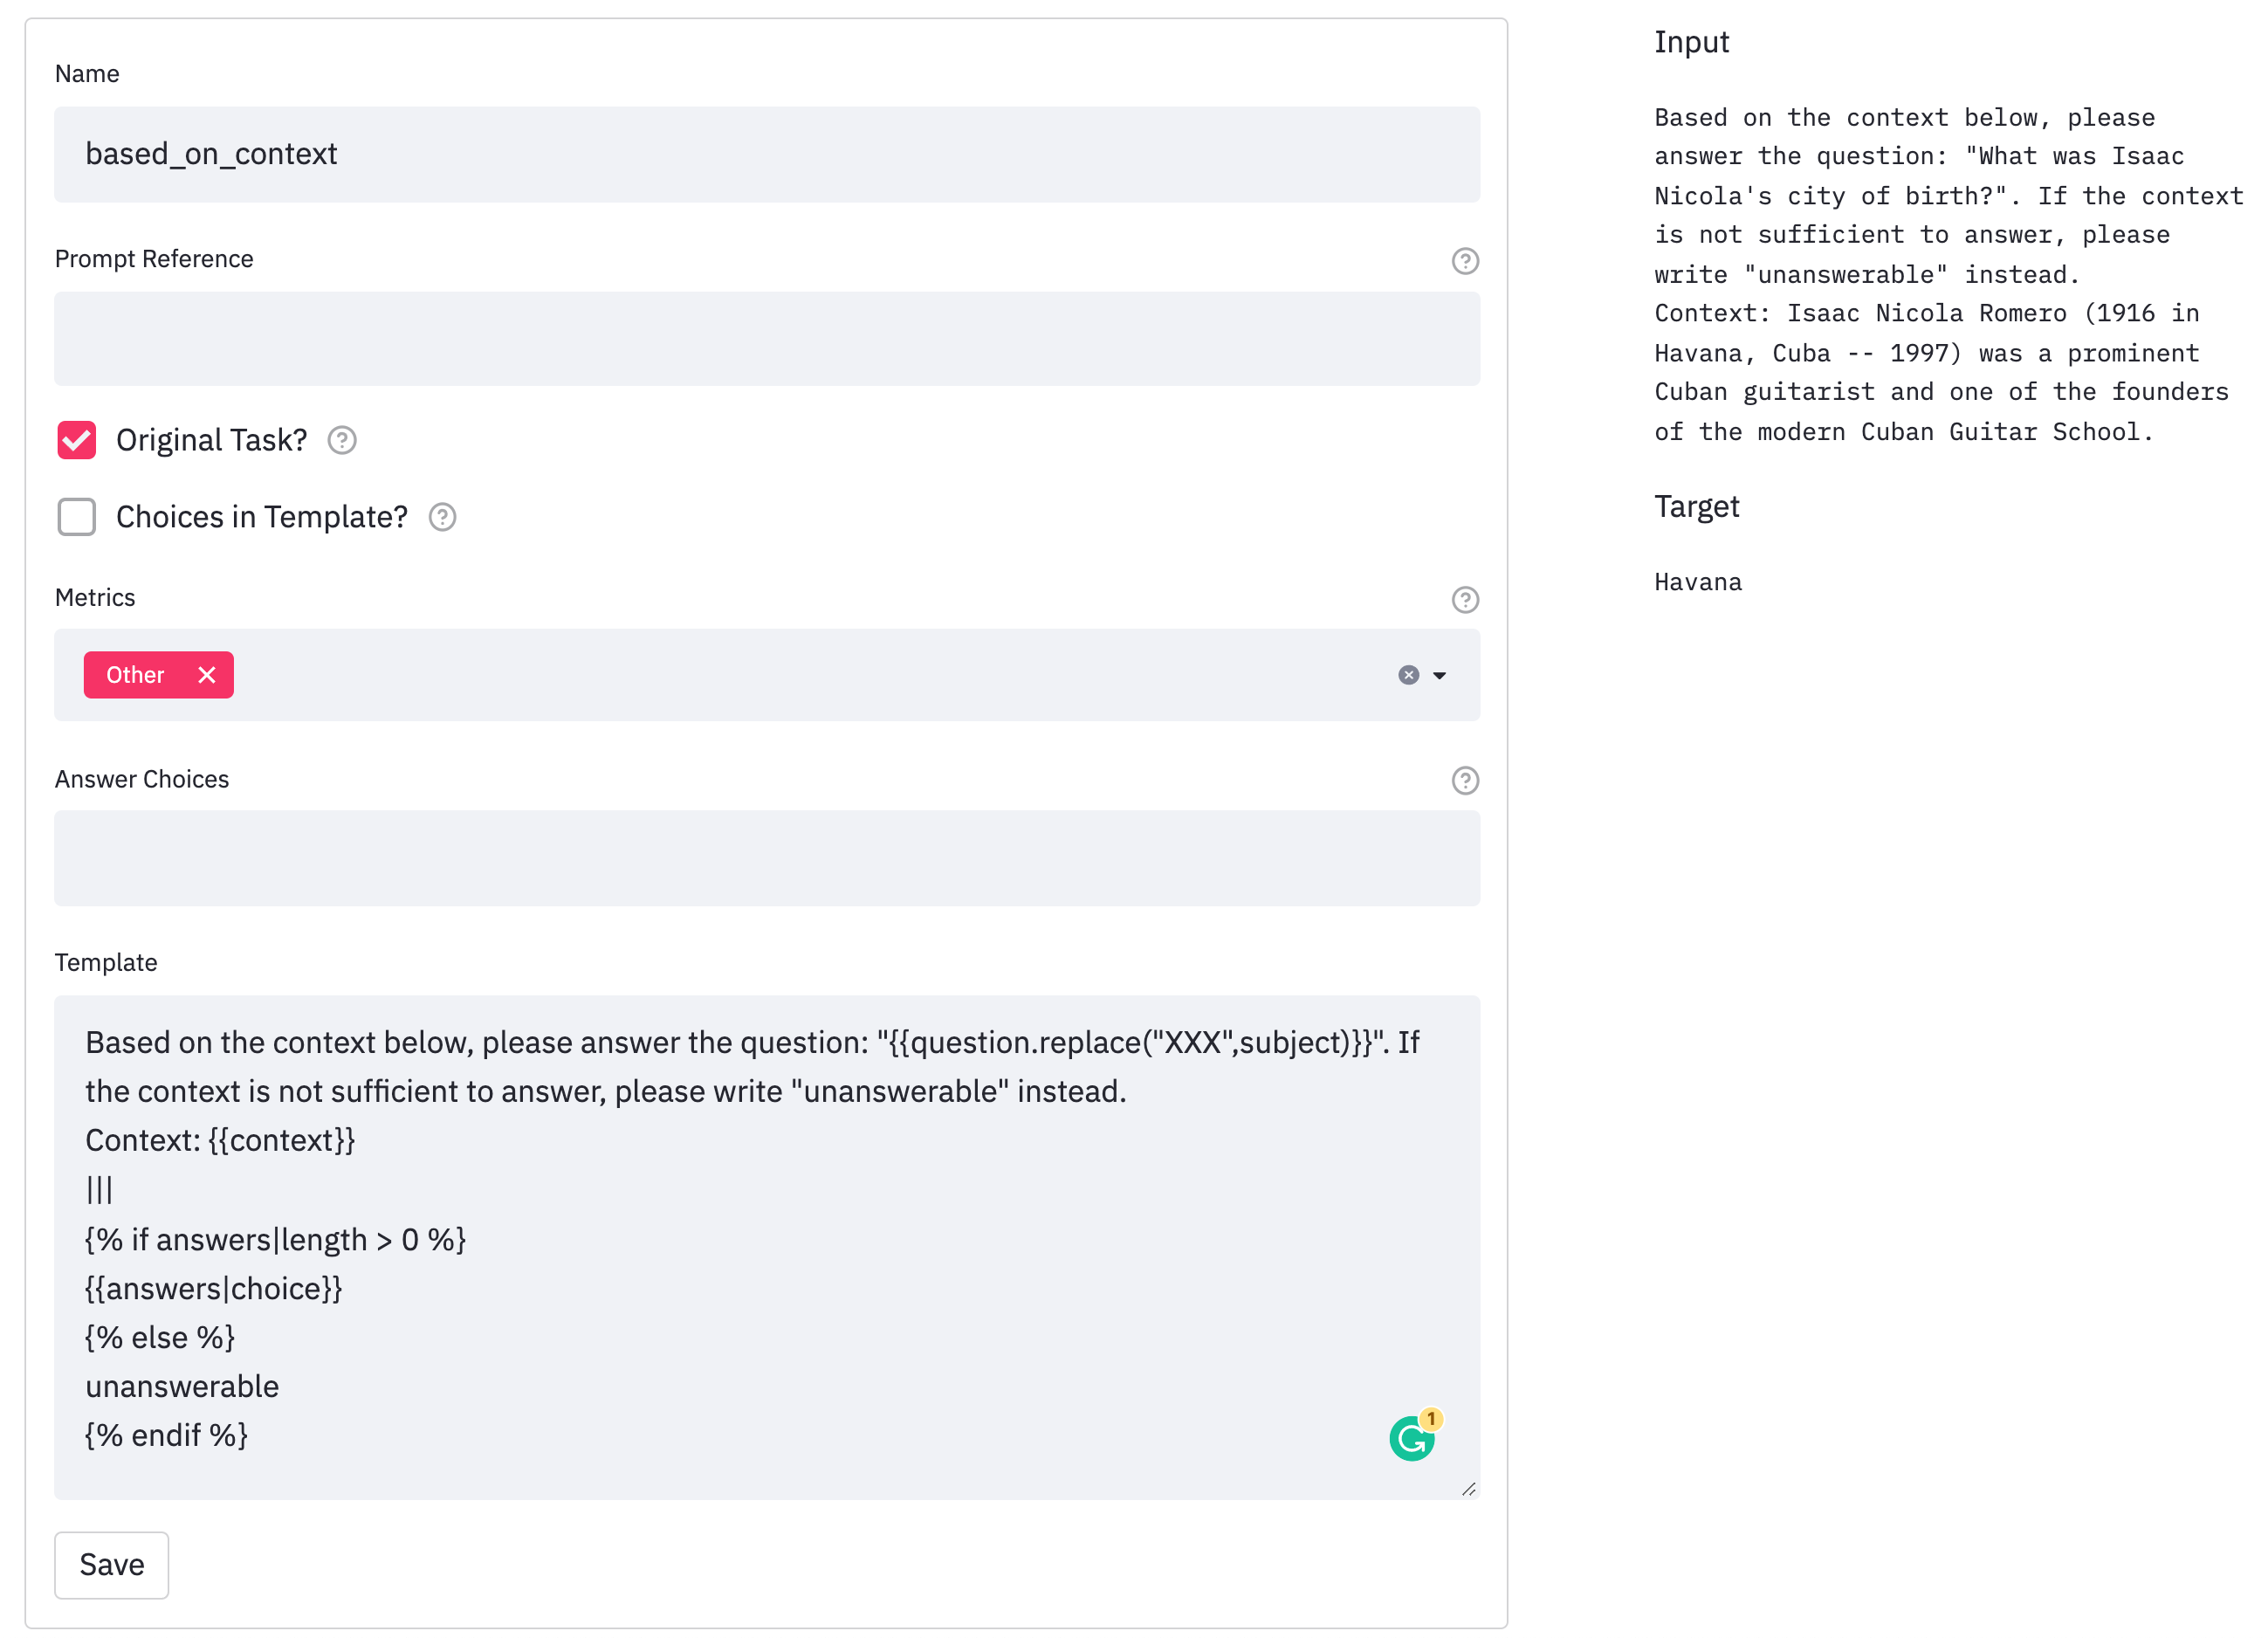This screenshot has width=2268, height=1638.
Task: Open the Metrics help tooltip
Action: coord(1464,599)
